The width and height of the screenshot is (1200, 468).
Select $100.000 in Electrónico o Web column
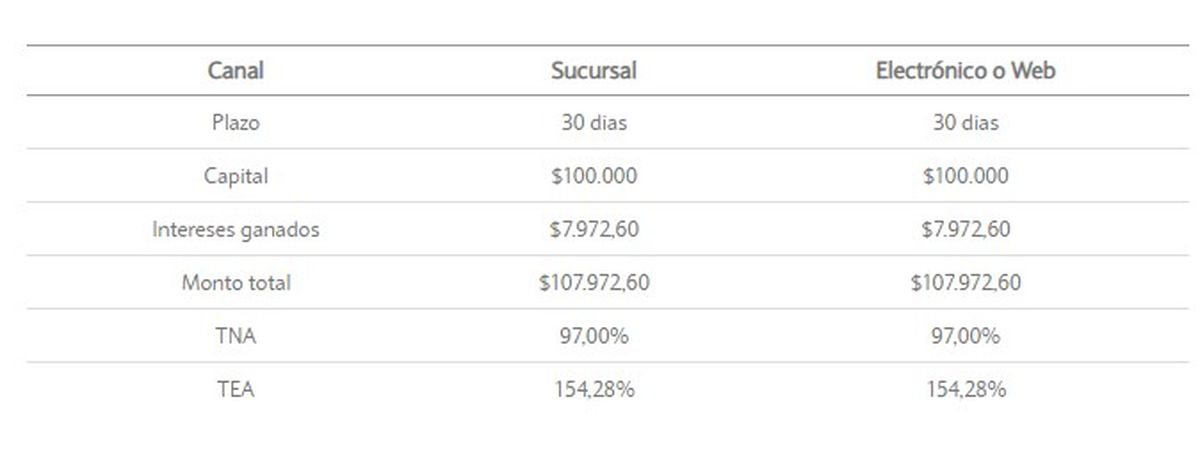pos(965,176)
